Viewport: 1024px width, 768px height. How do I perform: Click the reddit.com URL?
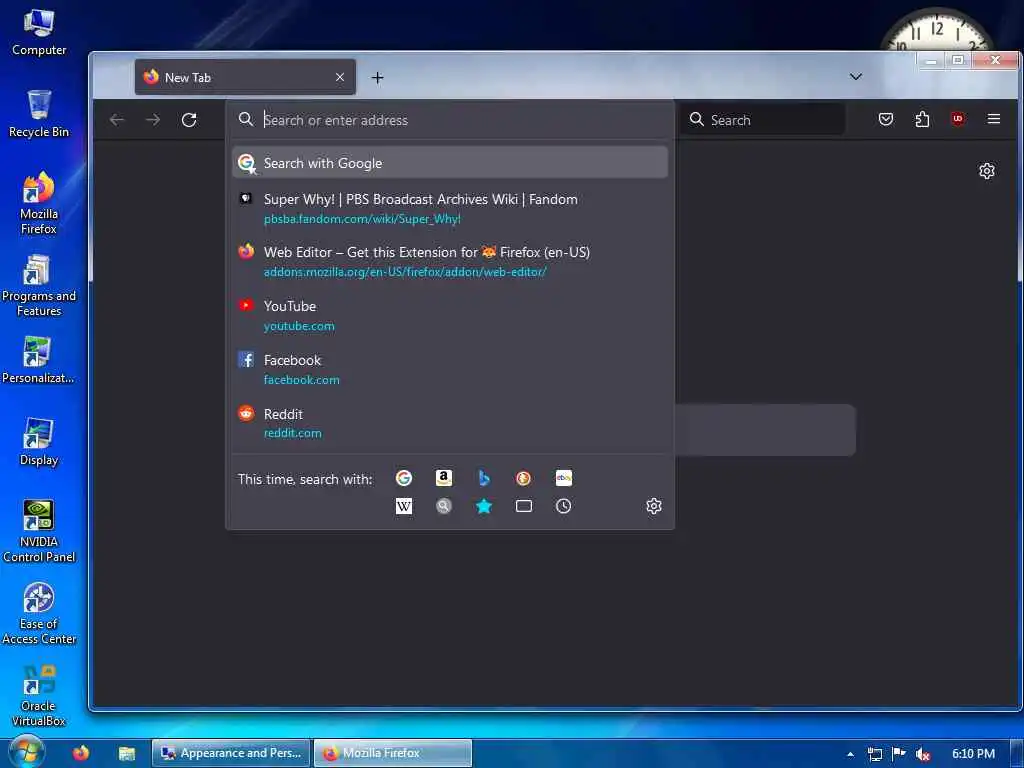coord(293,433)
